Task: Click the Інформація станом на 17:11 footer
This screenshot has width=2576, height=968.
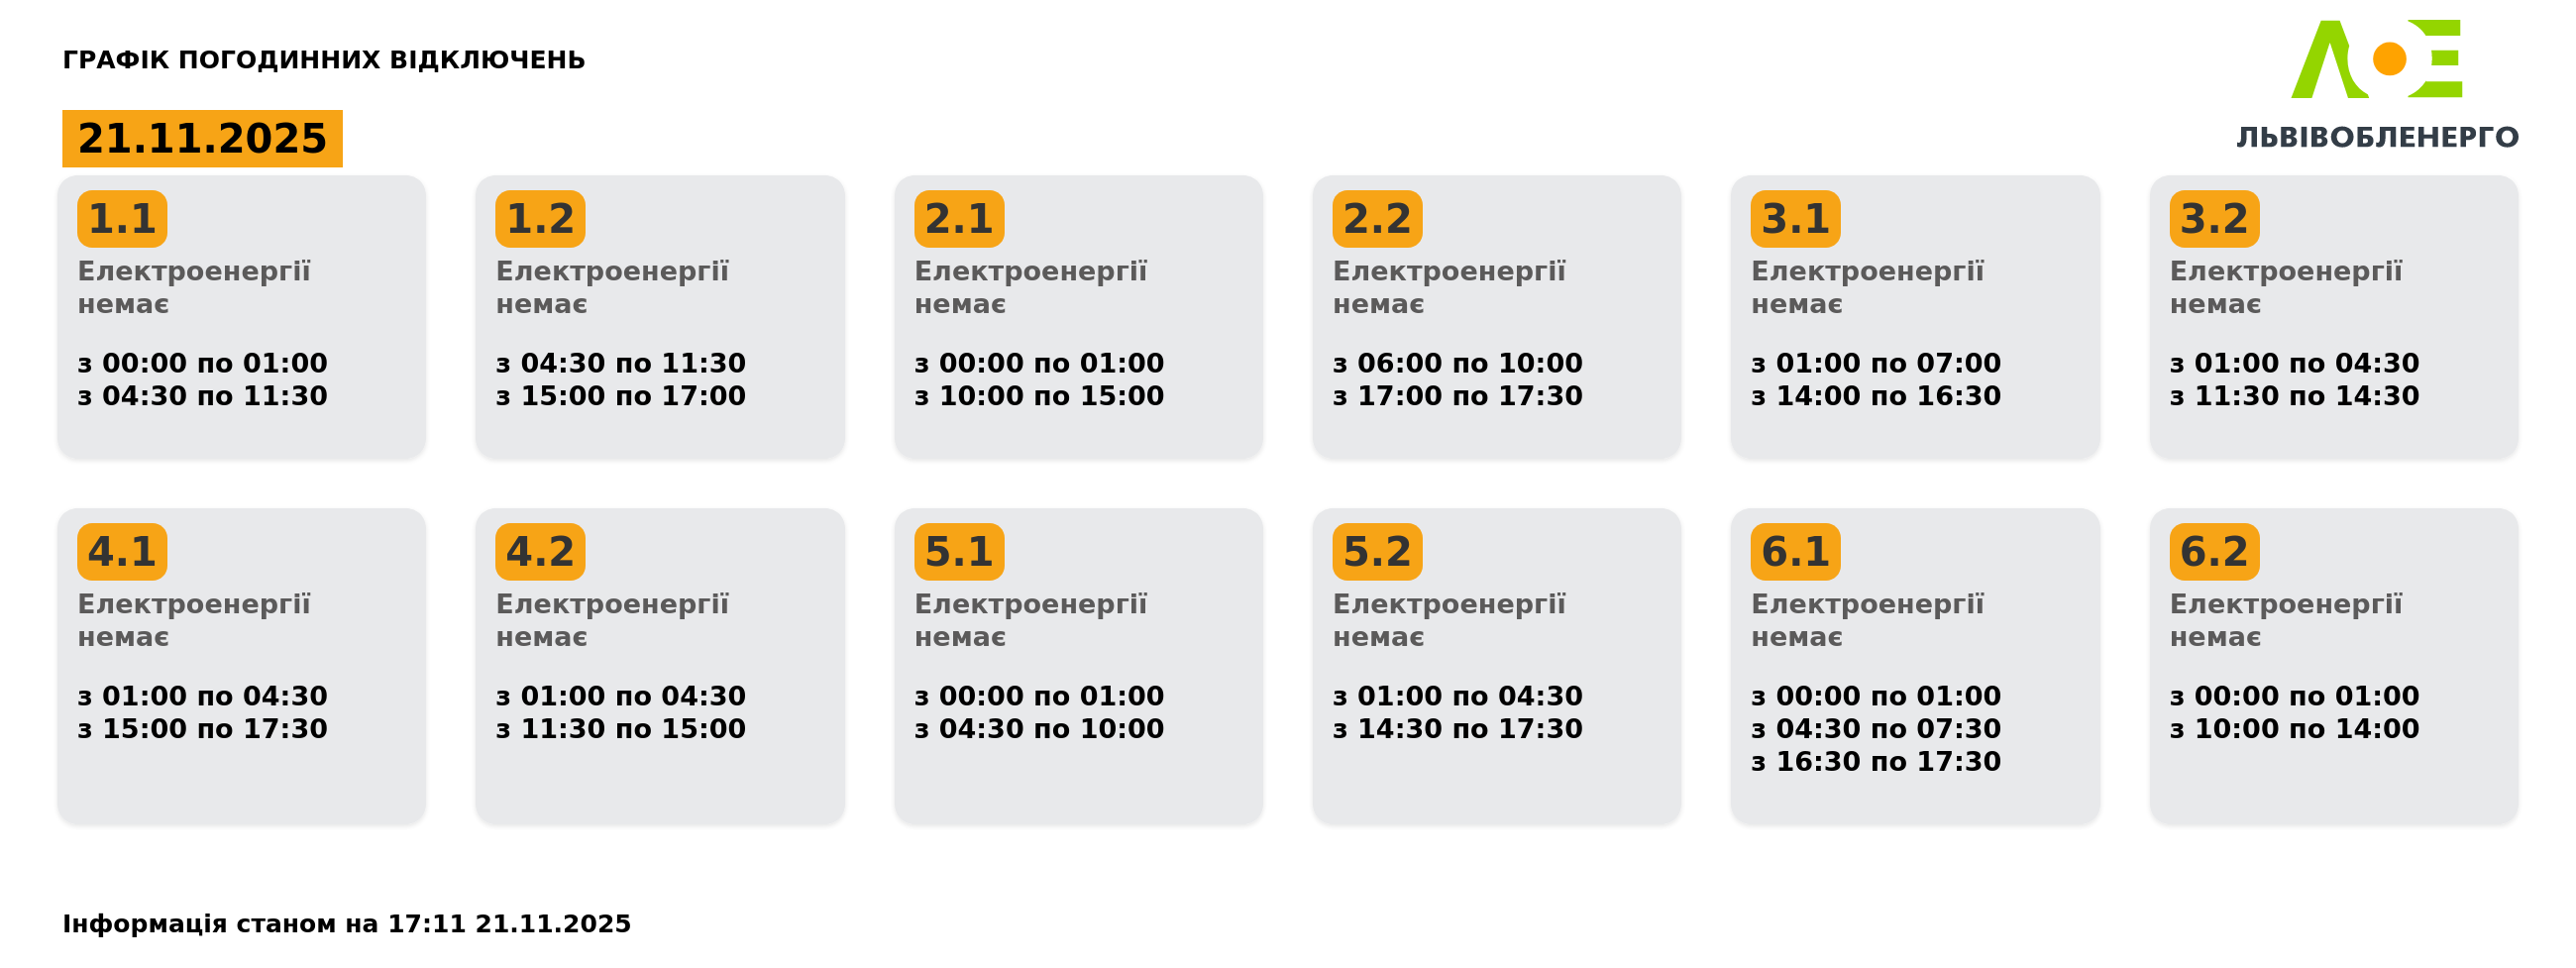Action: [x=346, y=924]
